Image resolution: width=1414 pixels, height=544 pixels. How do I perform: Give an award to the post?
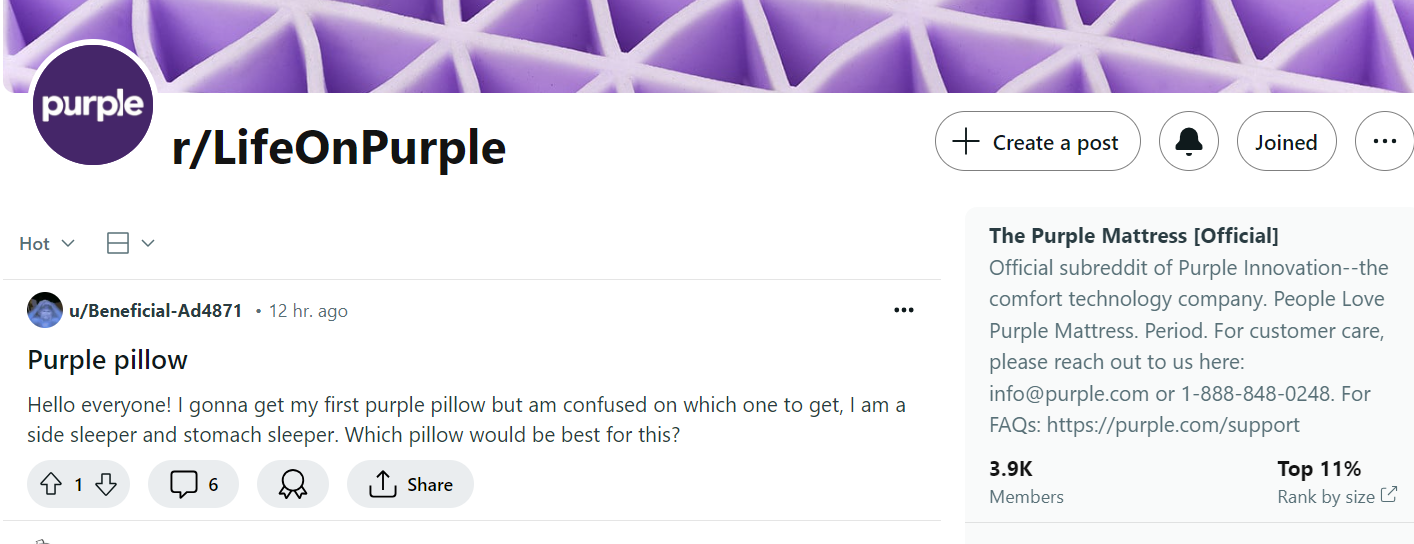coord(292,485)
